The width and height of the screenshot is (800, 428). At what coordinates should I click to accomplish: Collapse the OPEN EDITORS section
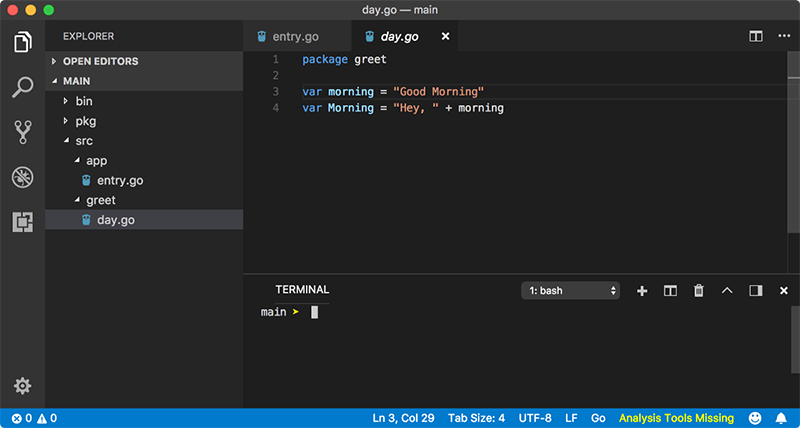tap(100, 61)
